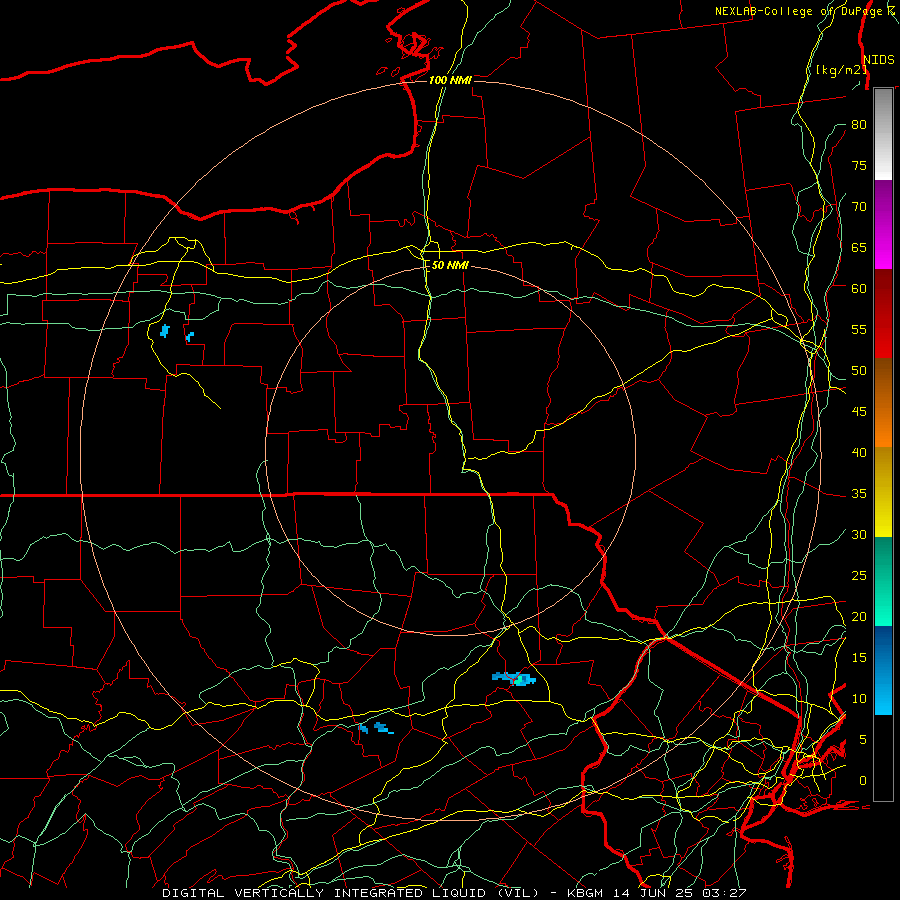
Task: Click the blue VIL echo pair in the southwest
Action: pos(376,728)
